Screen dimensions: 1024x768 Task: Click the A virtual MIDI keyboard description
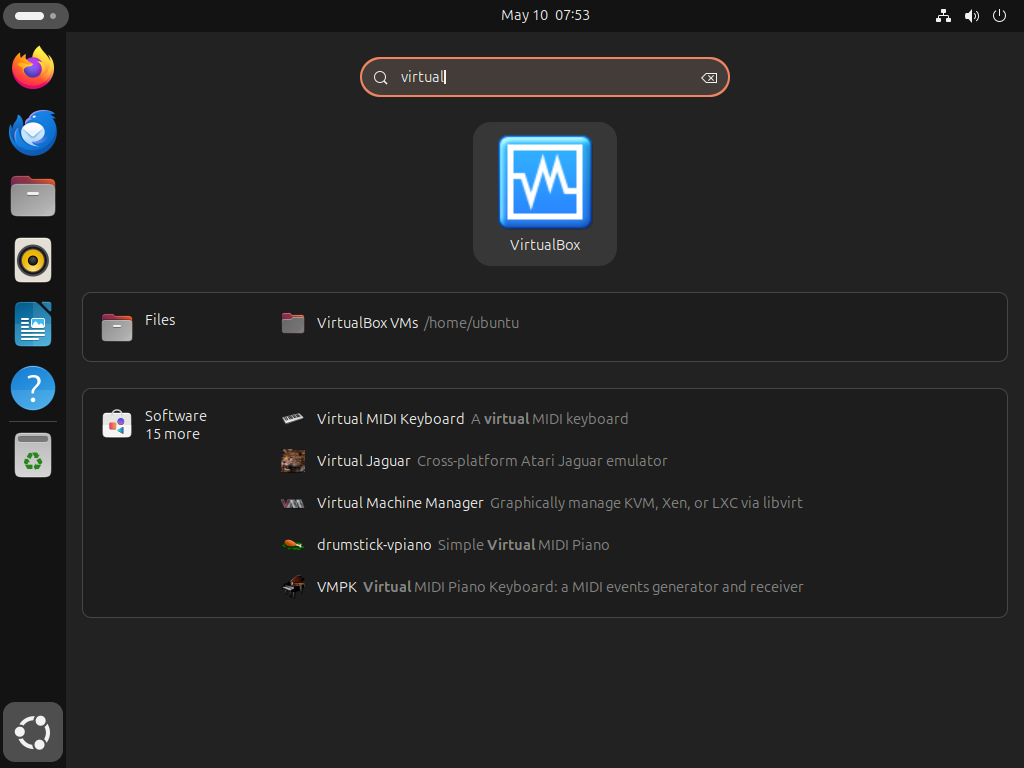pos(550,419)
